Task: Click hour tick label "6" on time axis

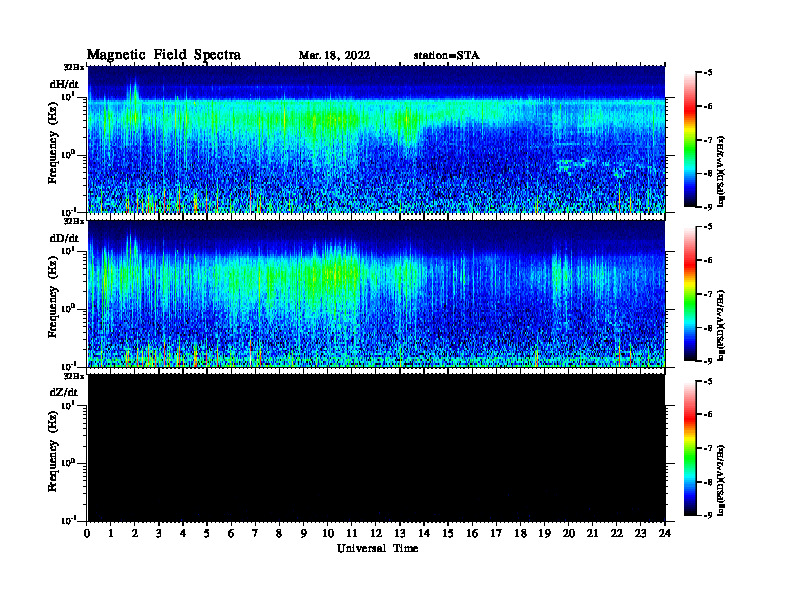Action: coord(231,534)
